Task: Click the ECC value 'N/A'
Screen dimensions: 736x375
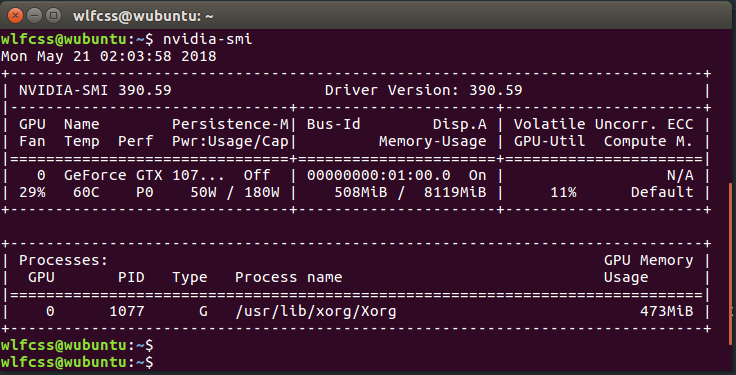Action: pos(680,176)
